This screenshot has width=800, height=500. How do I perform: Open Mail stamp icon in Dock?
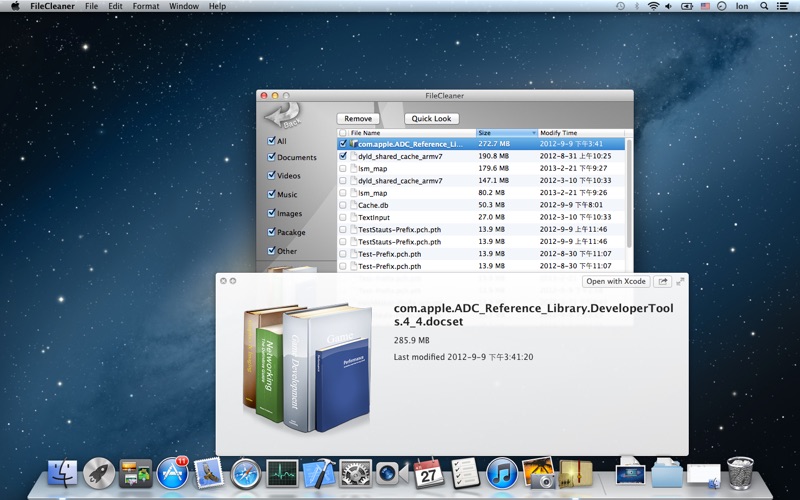[x=208, y=473]
